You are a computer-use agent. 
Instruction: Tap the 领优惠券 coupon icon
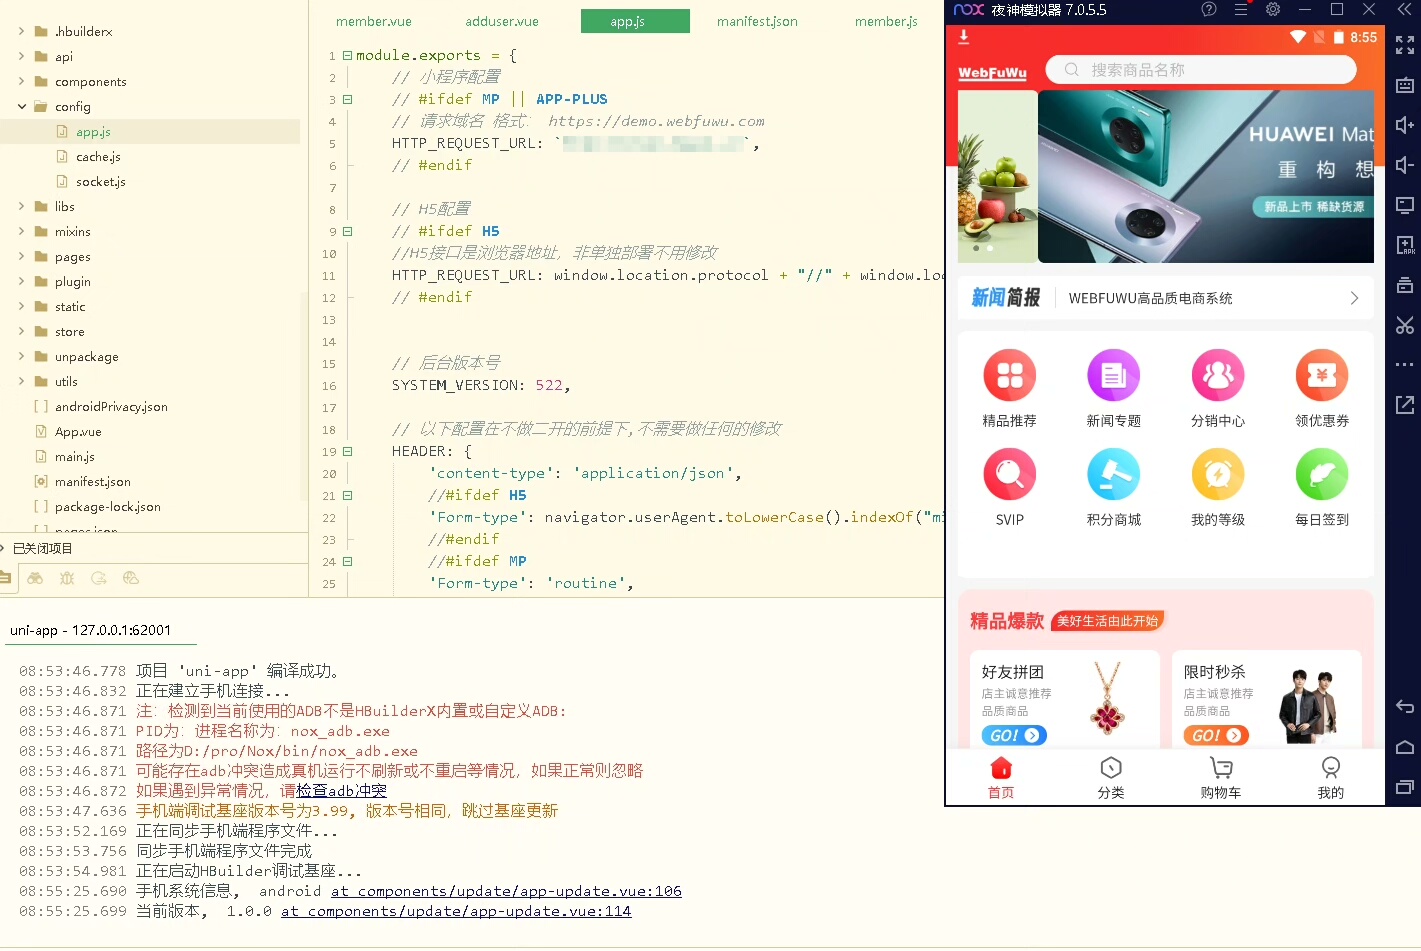[1322, 375]
